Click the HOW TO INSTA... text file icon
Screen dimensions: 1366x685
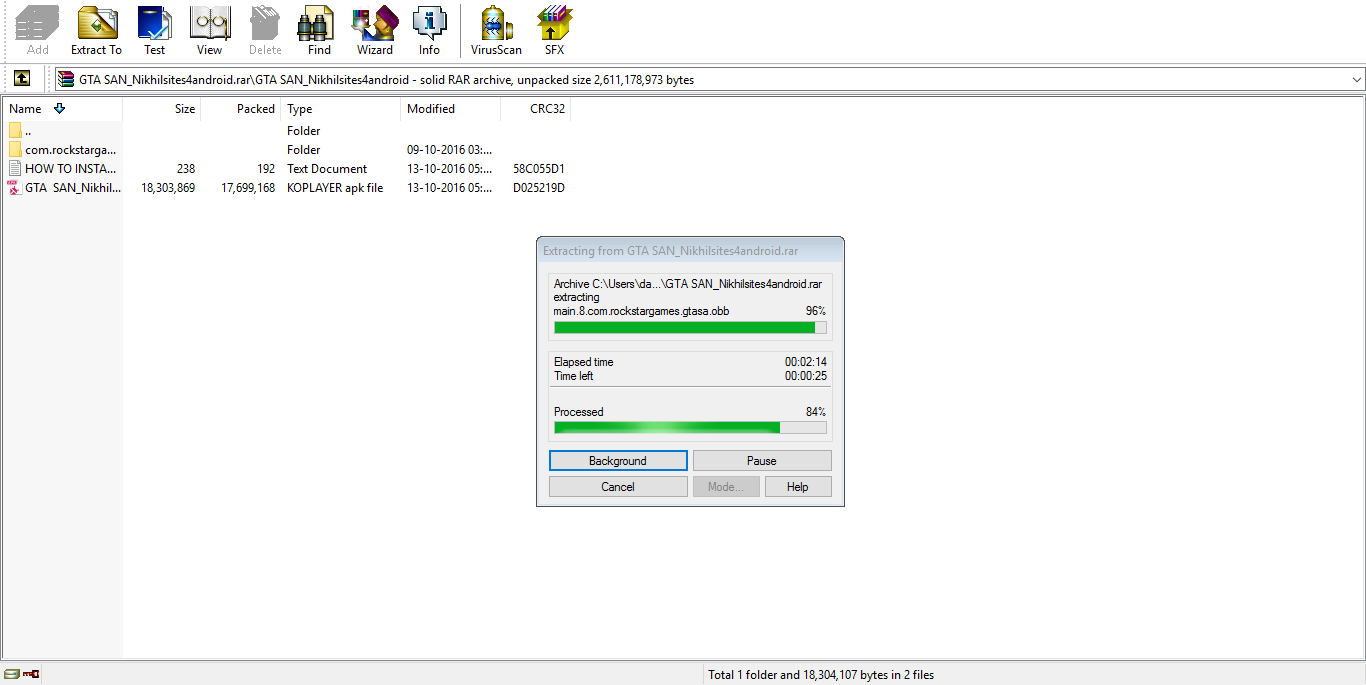point(14,169)
